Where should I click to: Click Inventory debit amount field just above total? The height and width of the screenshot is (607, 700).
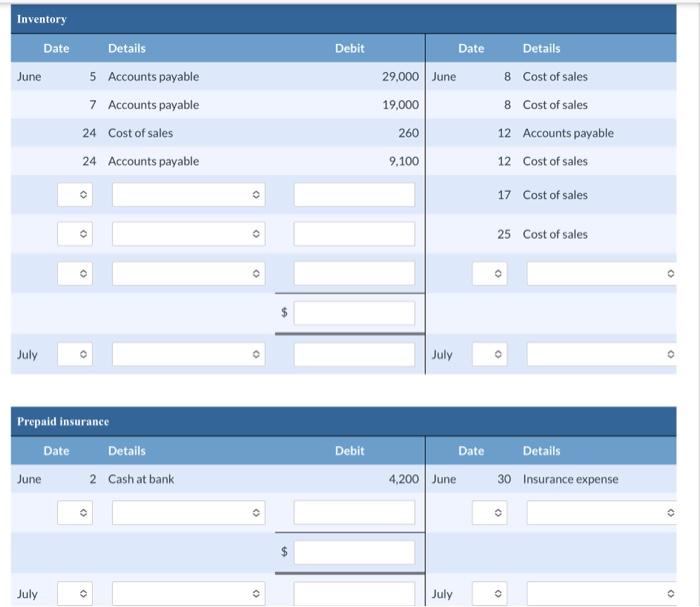pyautogui.click(x=354, y=273)
